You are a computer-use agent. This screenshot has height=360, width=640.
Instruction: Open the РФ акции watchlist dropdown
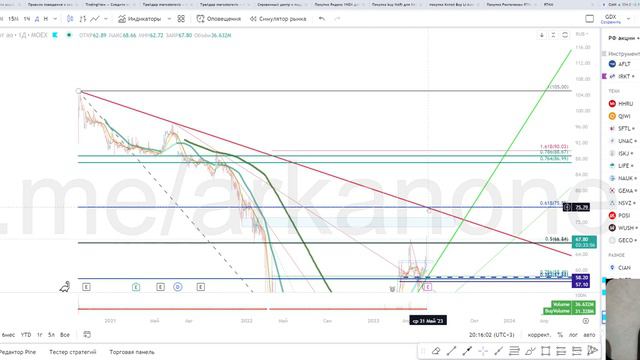(624, 38)
